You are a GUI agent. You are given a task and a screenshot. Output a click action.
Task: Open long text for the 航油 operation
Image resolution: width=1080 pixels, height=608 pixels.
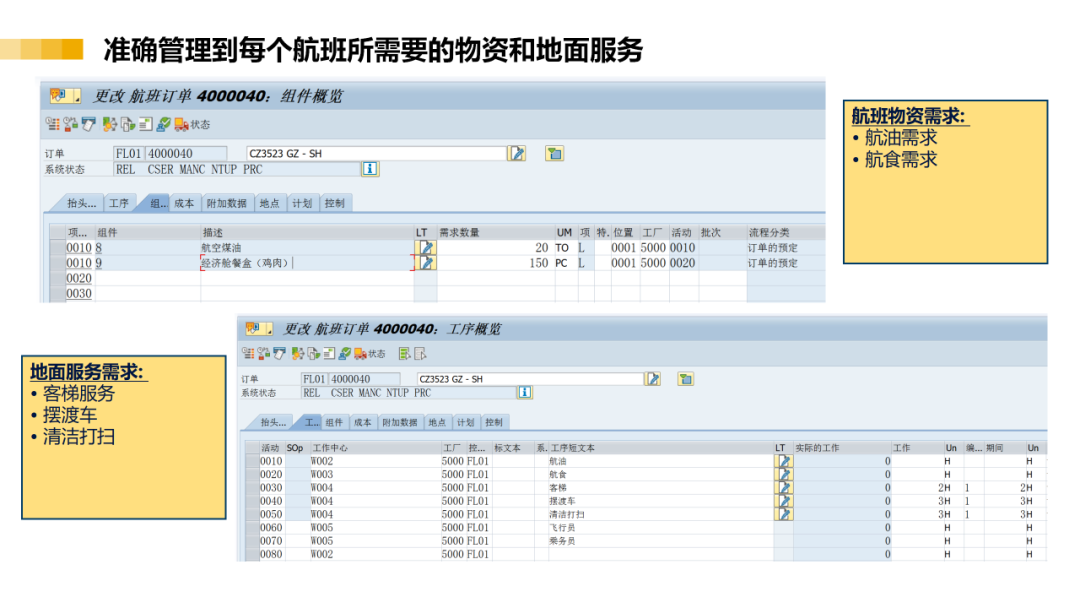pos(784,461)
